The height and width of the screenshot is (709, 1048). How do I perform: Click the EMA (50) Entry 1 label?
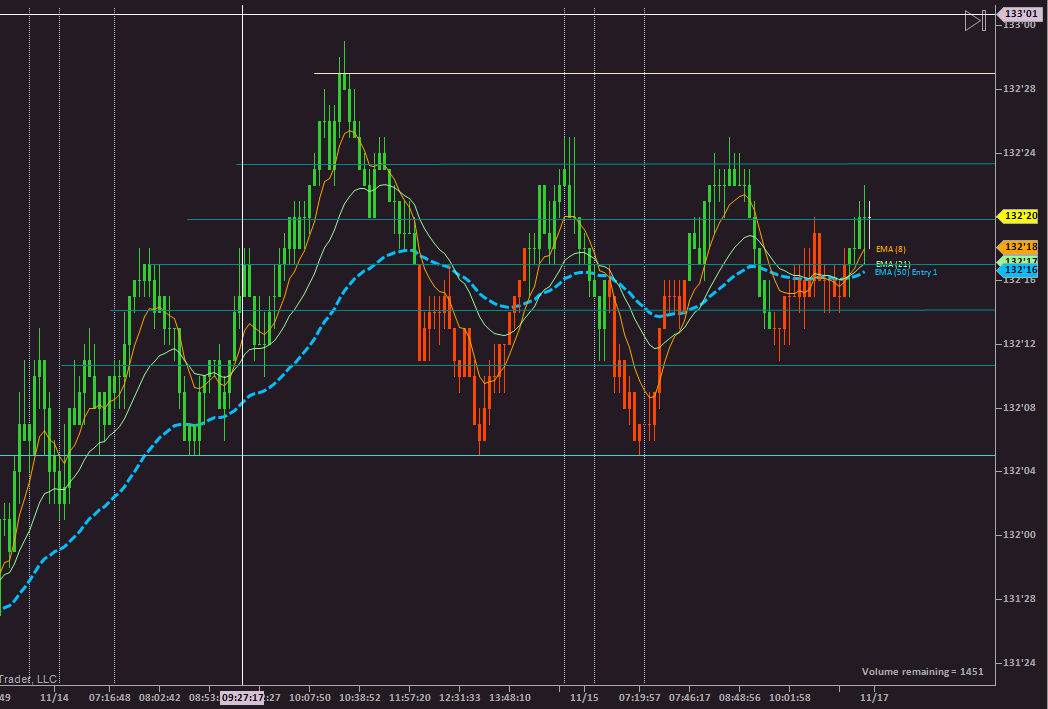[906, 273]
